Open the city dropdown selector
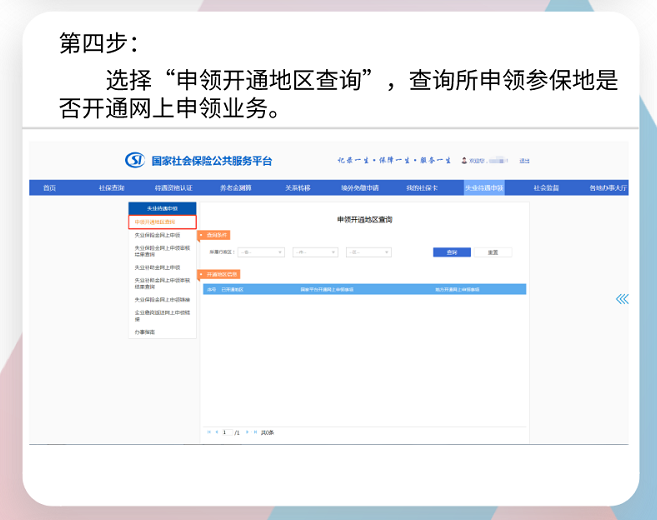The height and width of the screenshot is (520, 657). click(314, 252)
